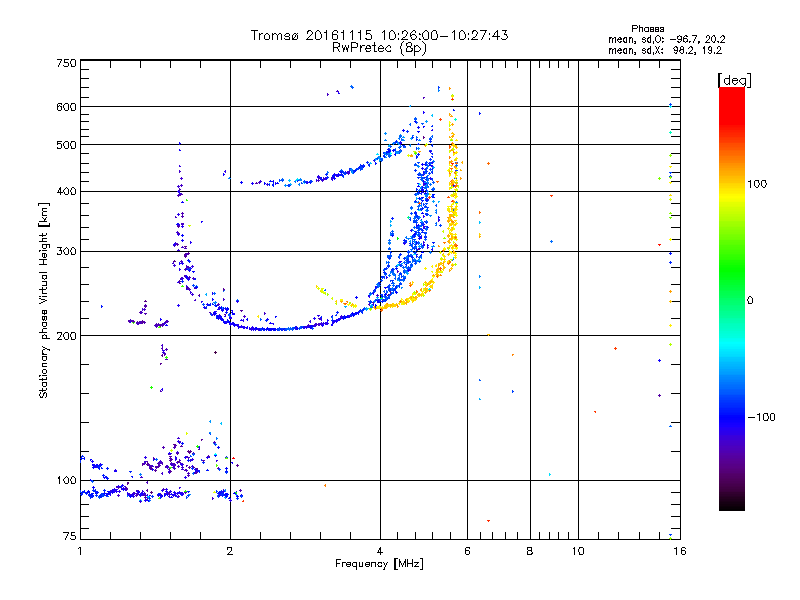Click the '600' height tick label
800x600 pixels.
click(66, 107)
